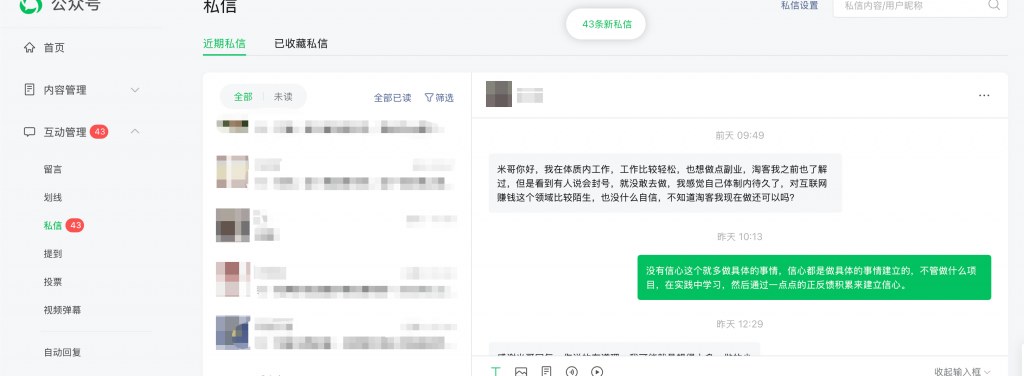Open 自动回复 in the sidebar
This screenshot has height=376, width=1024.
coord(63,352)
